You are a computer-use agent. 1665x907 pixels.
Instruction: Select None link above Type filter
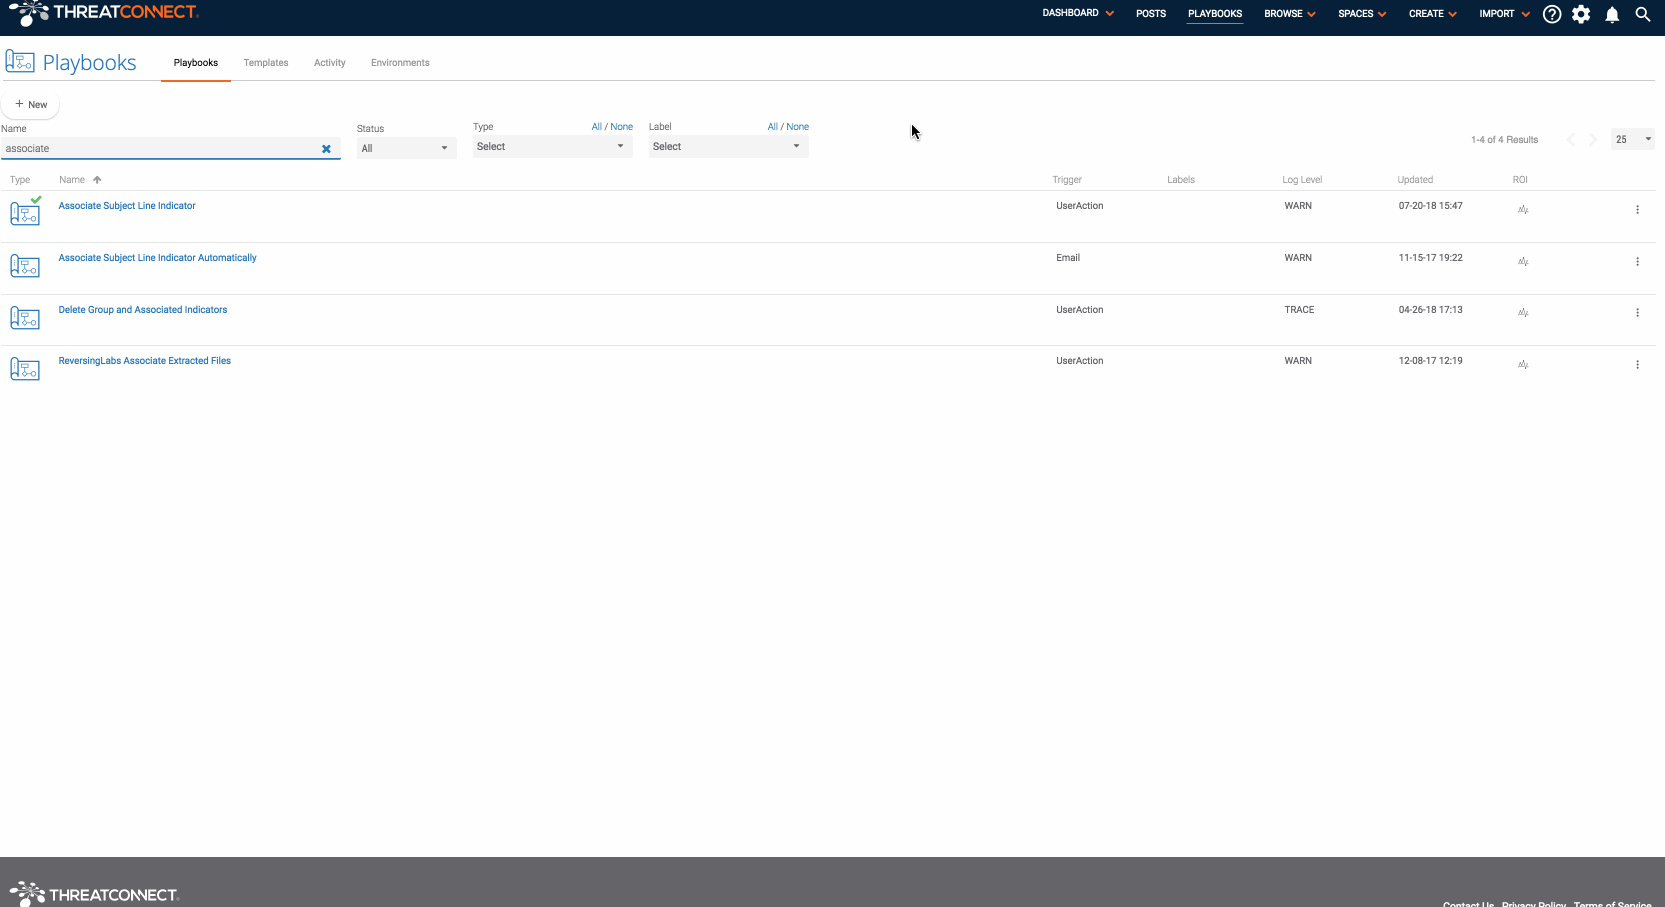(x=622, y=127)
